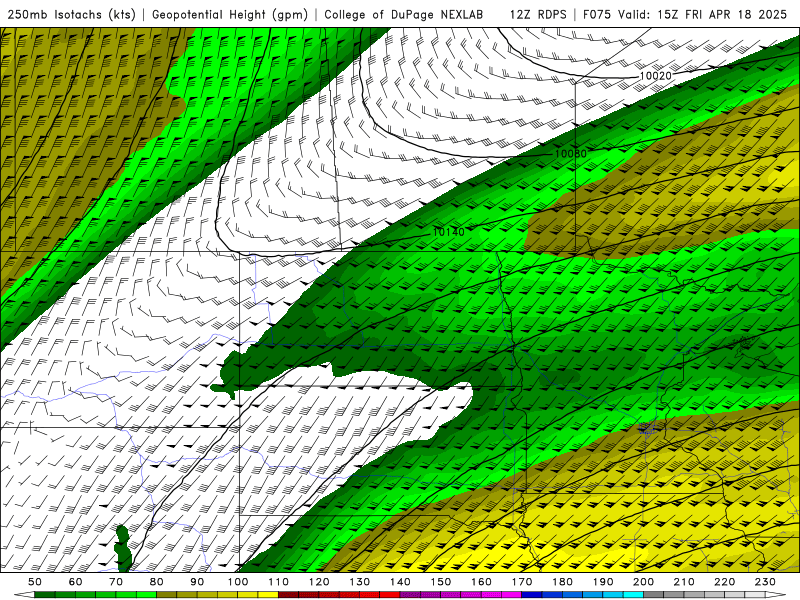The height and width of the screenshot is (600, 800).
Task: Click the "12Z RDPS" model run label
Action: [538, 15]
